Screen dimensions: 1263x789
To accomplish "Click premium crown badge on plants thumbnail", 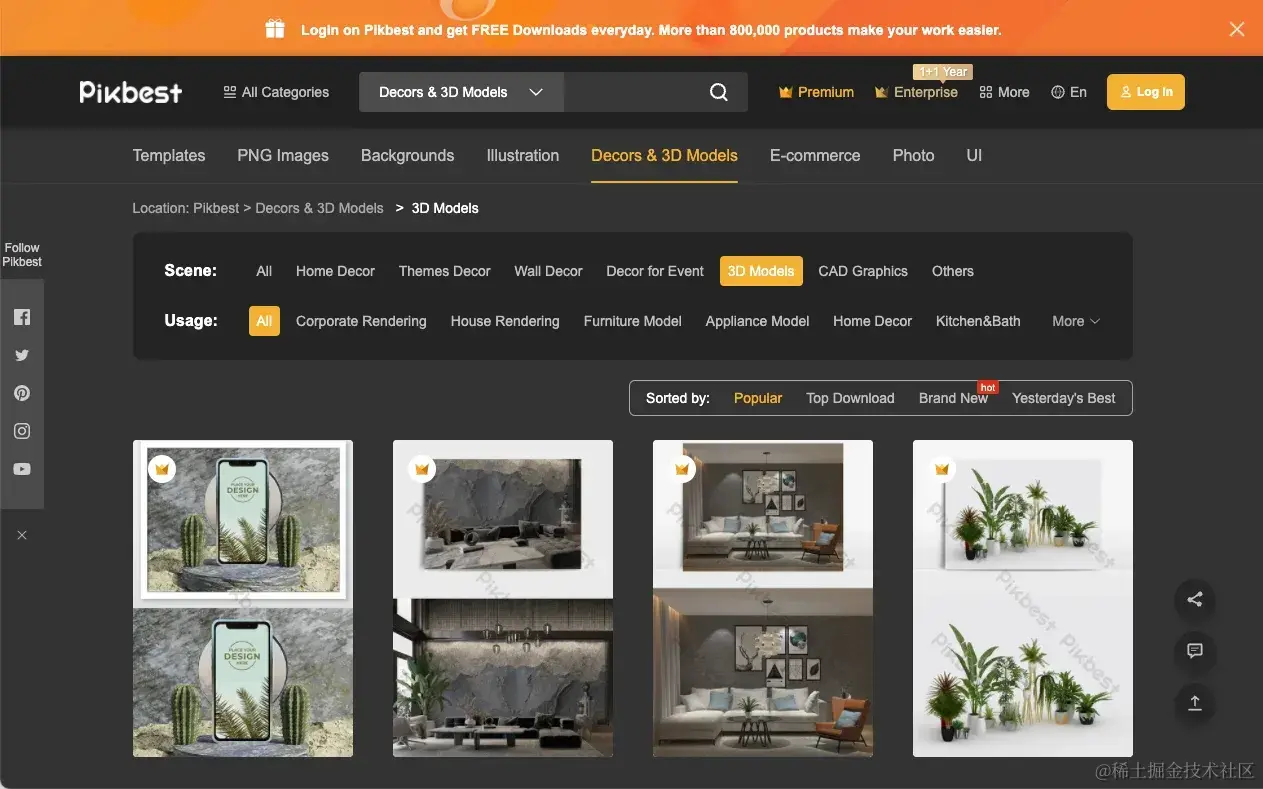I will [x=942, y=469].
